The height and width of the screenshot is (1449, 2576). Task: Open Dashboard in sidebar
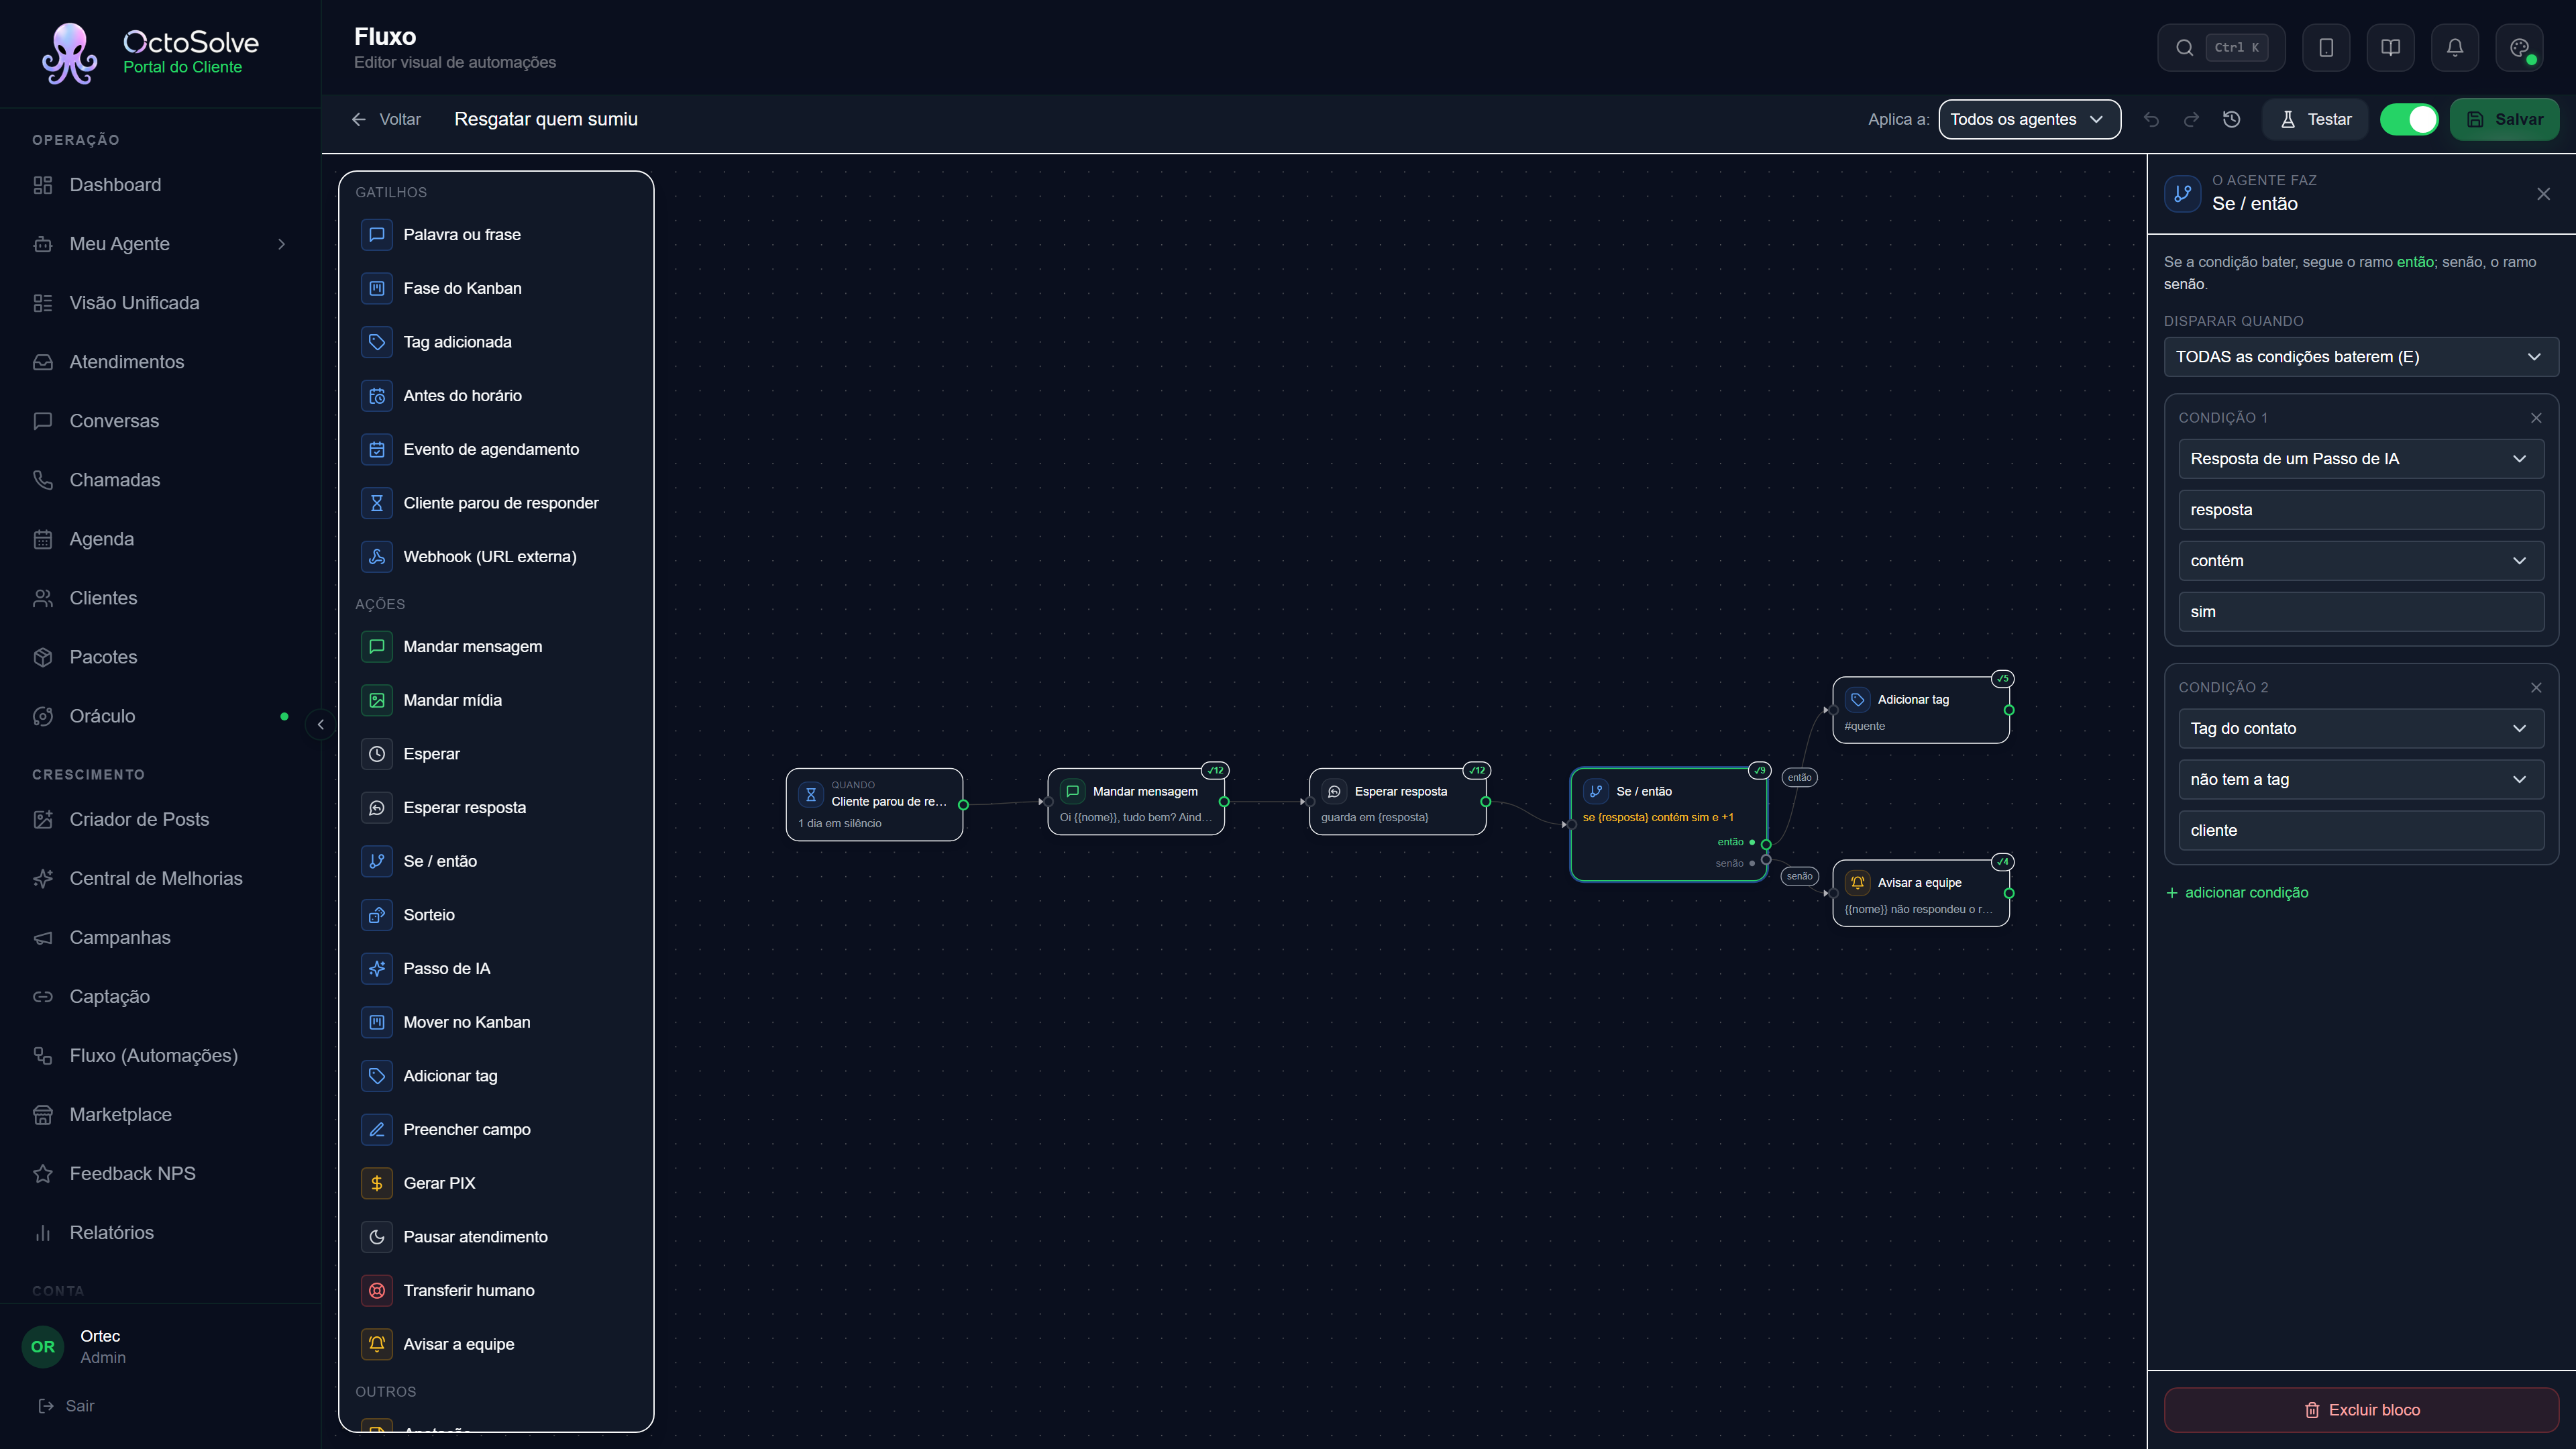[160, 185]
